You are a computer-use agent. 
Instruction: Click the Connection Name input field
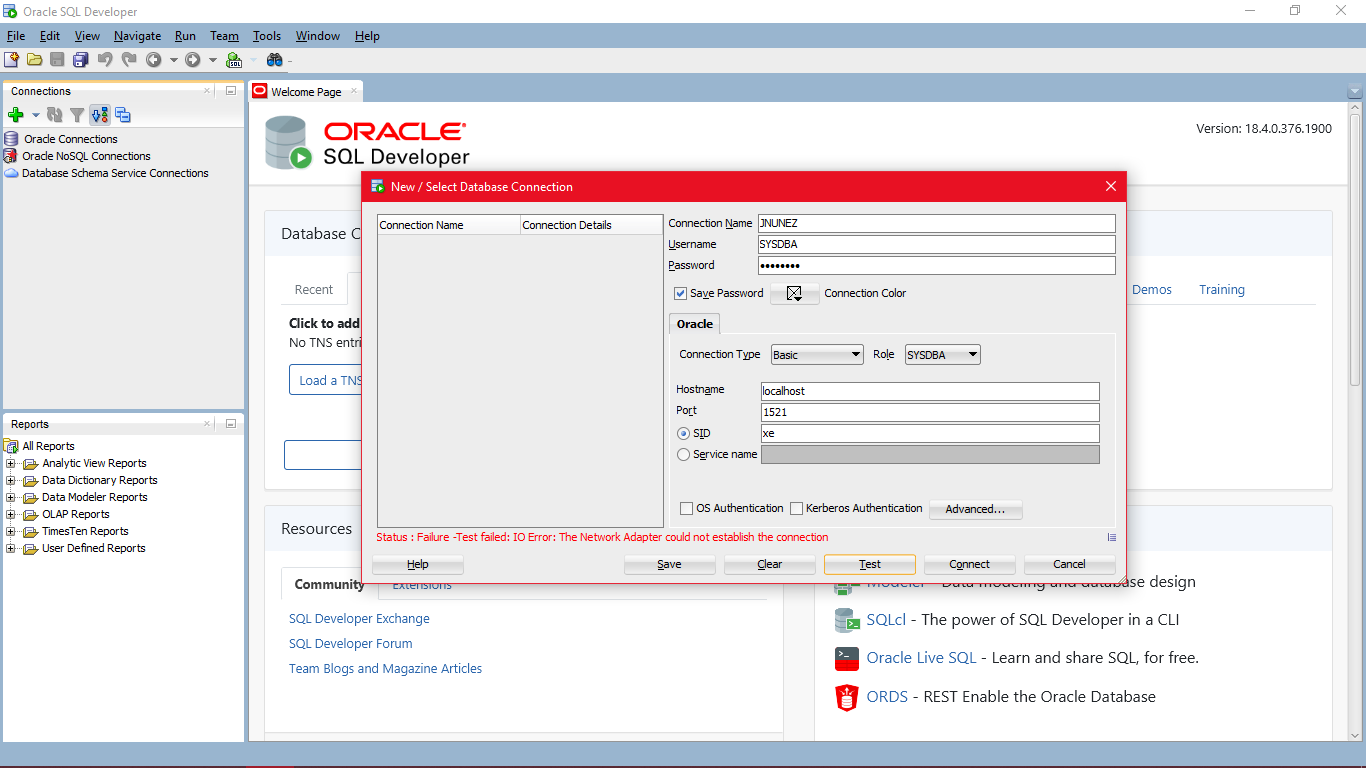coord(935,223)
